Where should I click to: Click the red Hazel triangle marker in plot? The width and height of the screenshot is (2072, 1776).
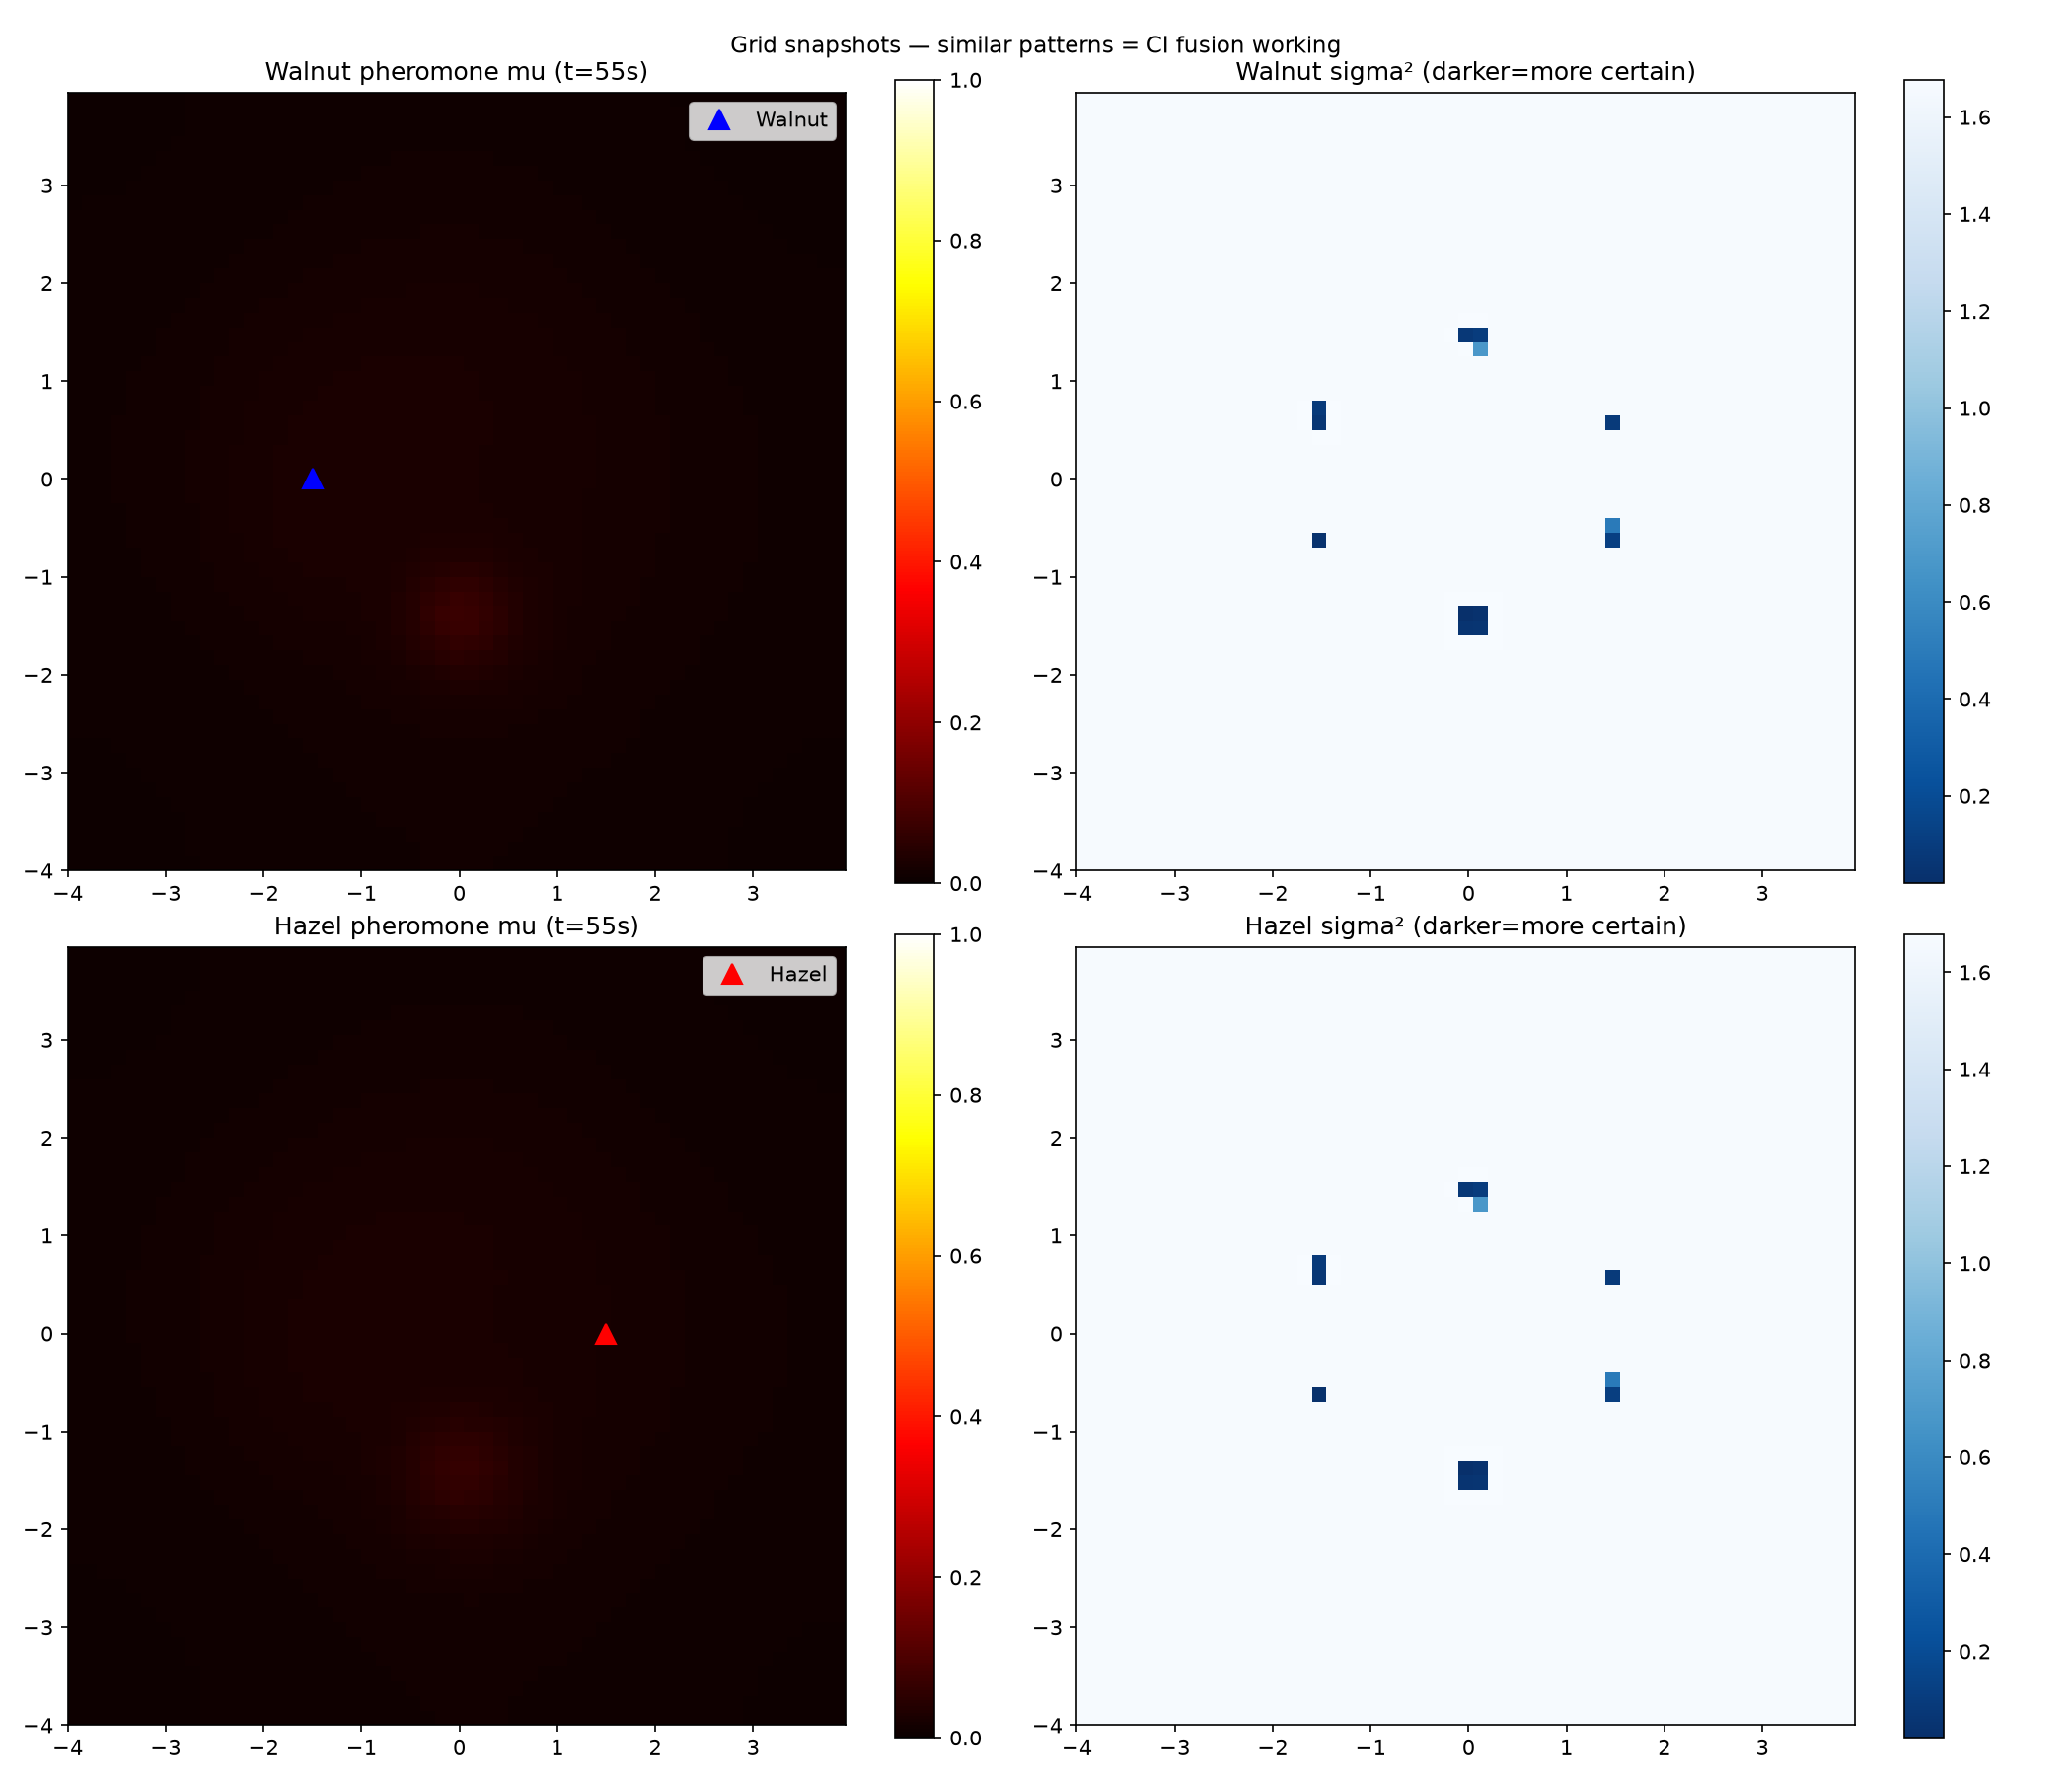pos(605,1334)
